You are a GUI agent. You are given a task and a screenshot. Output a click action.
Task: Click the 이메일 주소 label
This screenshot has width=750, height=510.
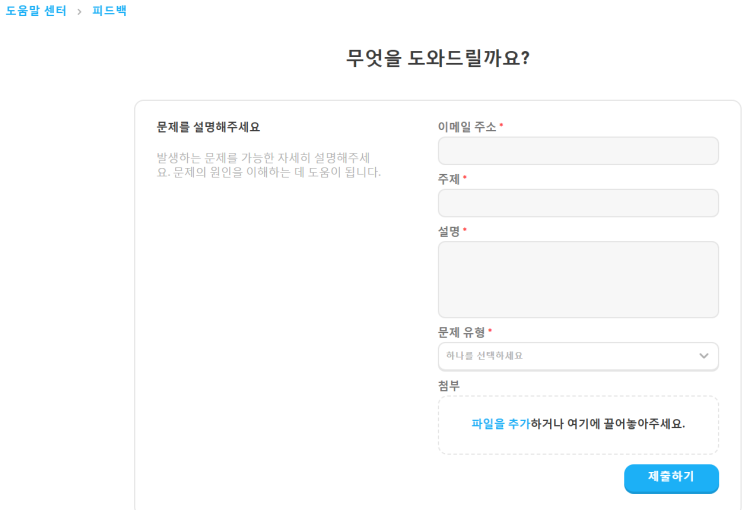[x=467, y=127]
